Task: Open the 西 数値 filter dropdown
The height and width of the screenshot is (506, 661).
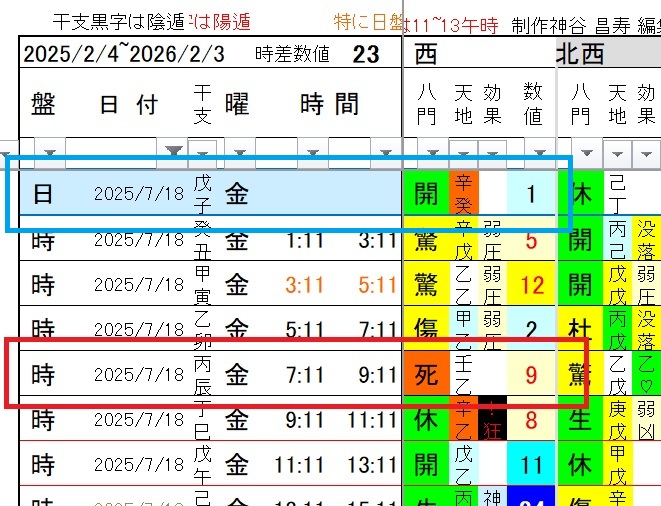Action: click(540, 152)
